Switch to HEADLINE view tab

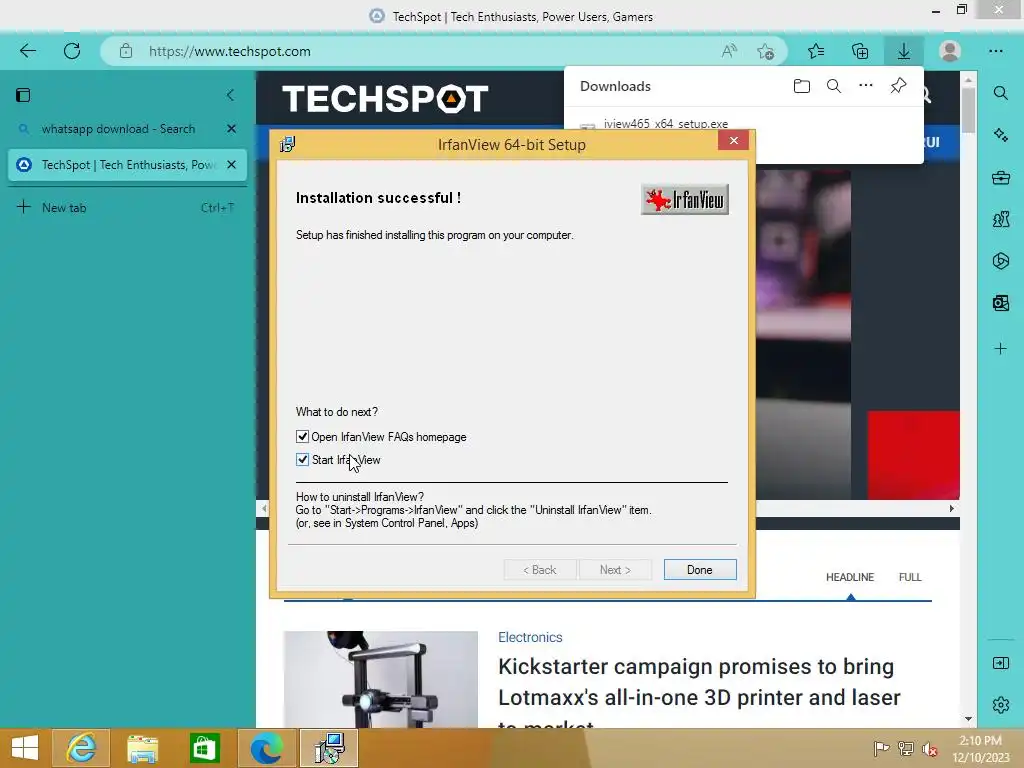850,577
